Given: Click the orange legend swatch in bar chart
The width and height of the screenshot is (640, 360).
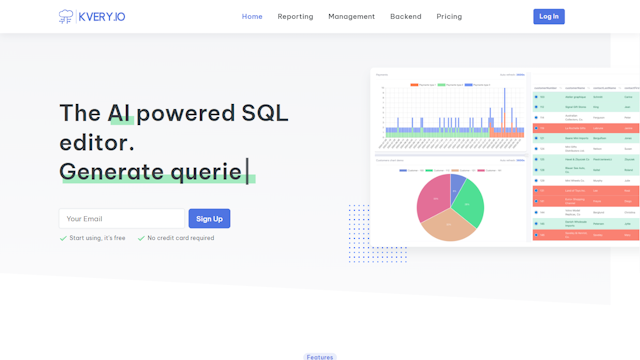Looking at the screenshot, I should pos(414,85).
